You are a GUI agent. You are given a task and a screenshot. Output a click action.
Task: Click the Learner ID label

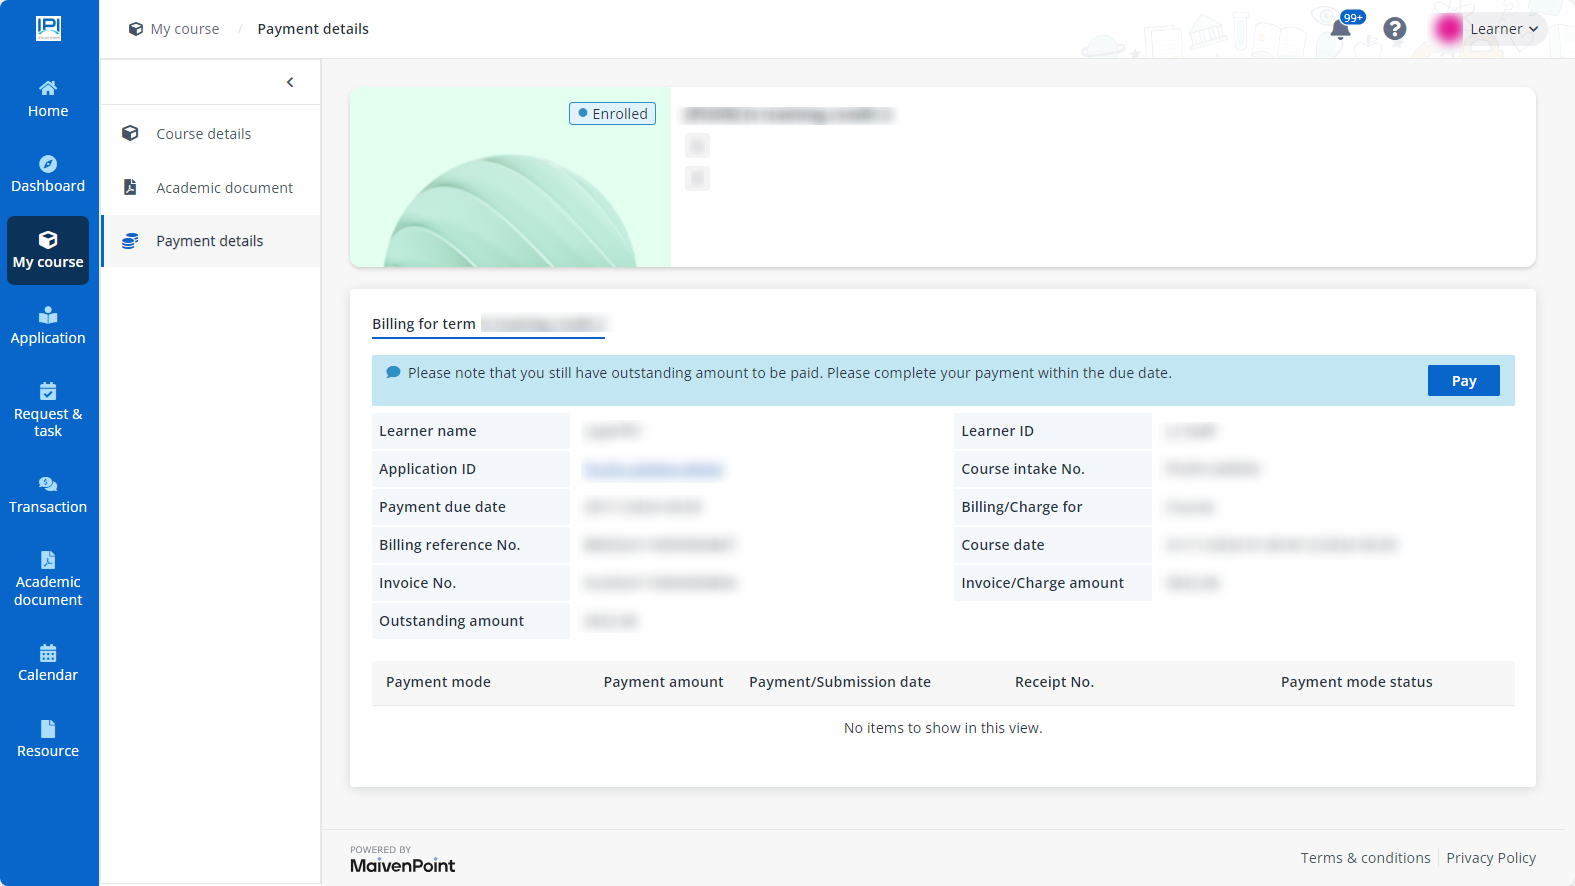pyautogui.click(x=997, y=431)
